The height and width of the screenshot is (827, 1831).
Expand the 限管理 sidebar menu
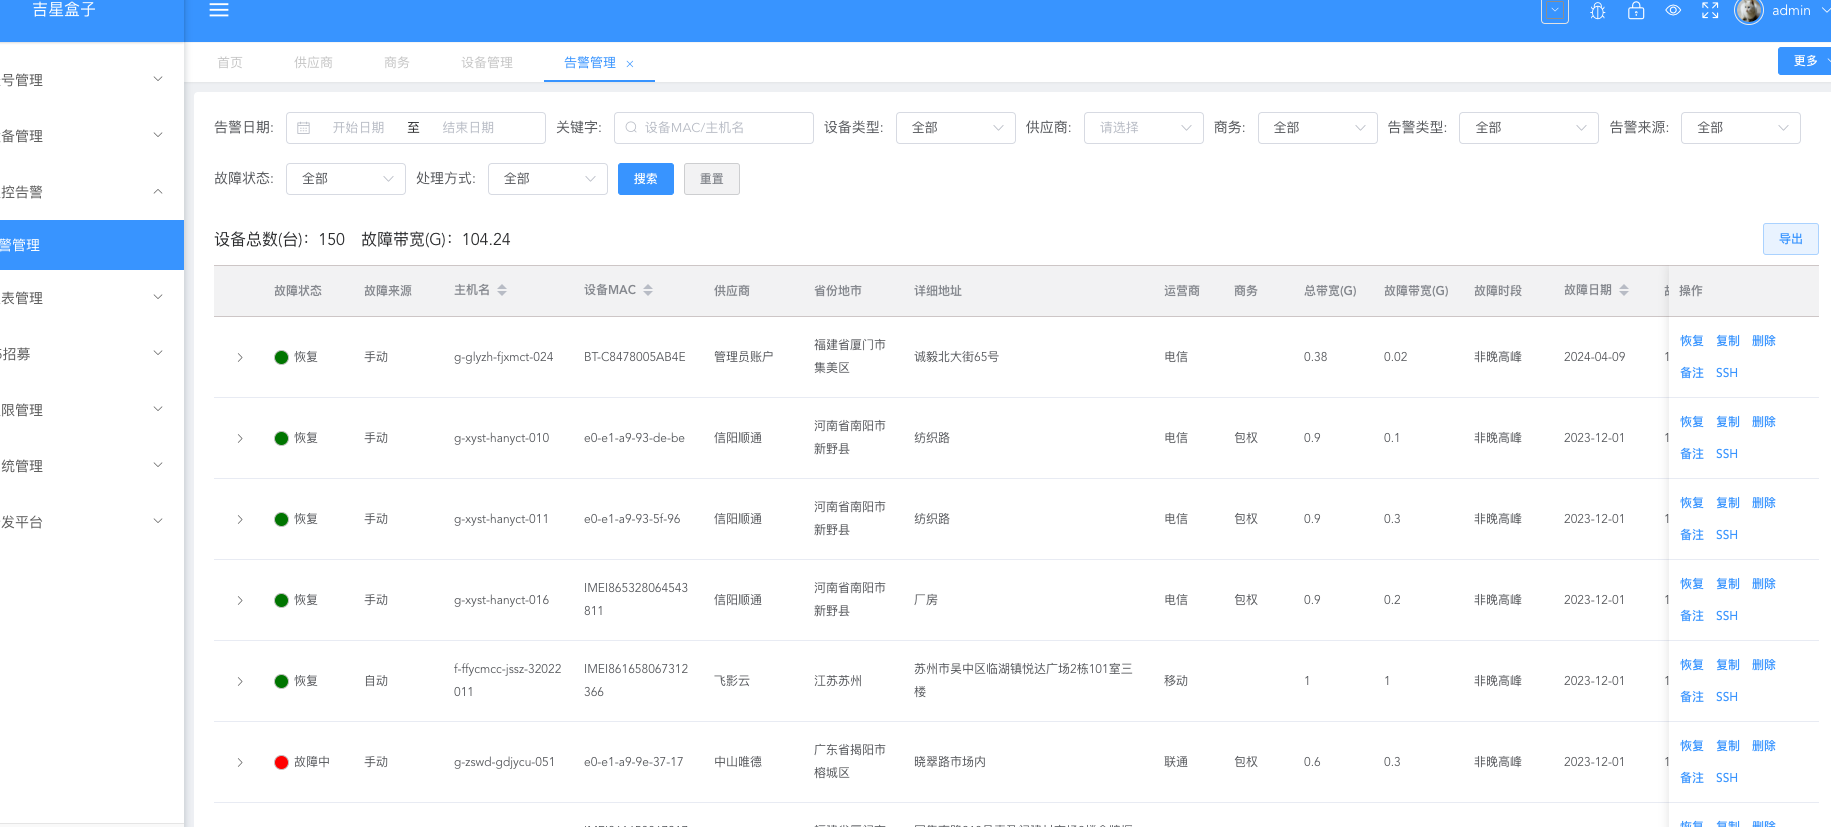(92, 410)
